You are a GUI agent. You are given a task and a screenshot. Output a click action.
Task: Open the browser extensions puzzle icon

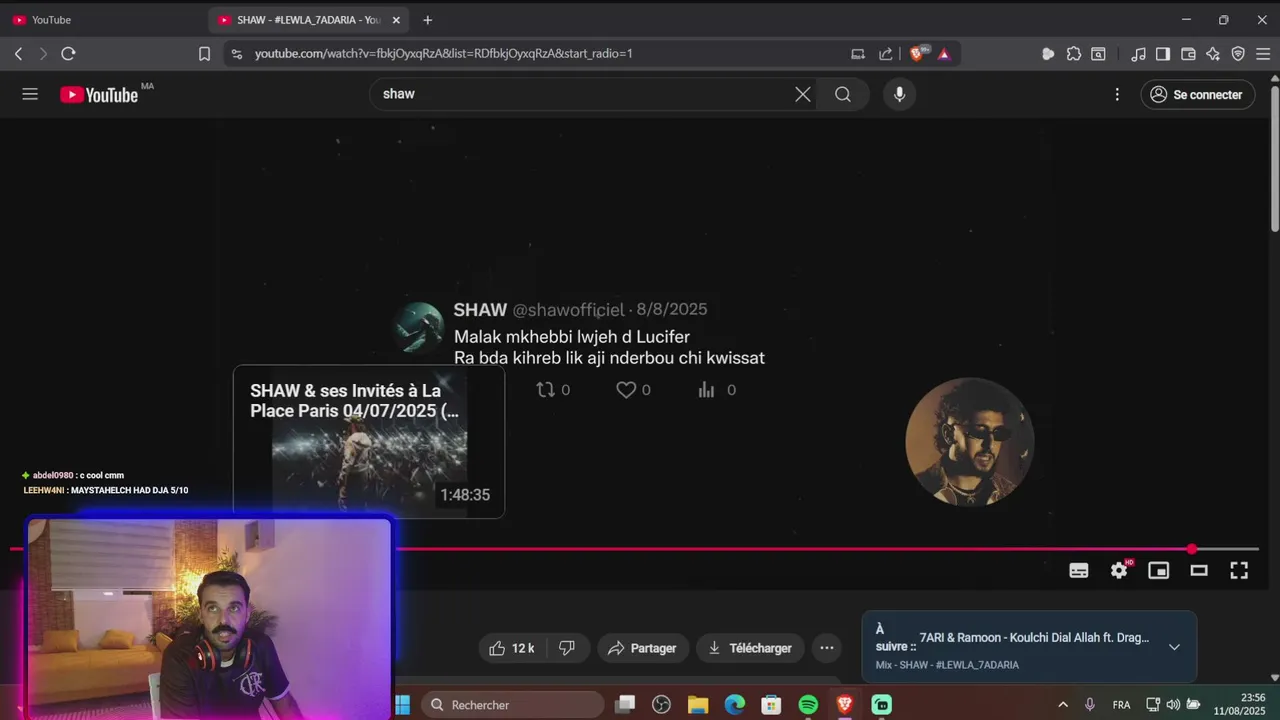point(1074,54)
